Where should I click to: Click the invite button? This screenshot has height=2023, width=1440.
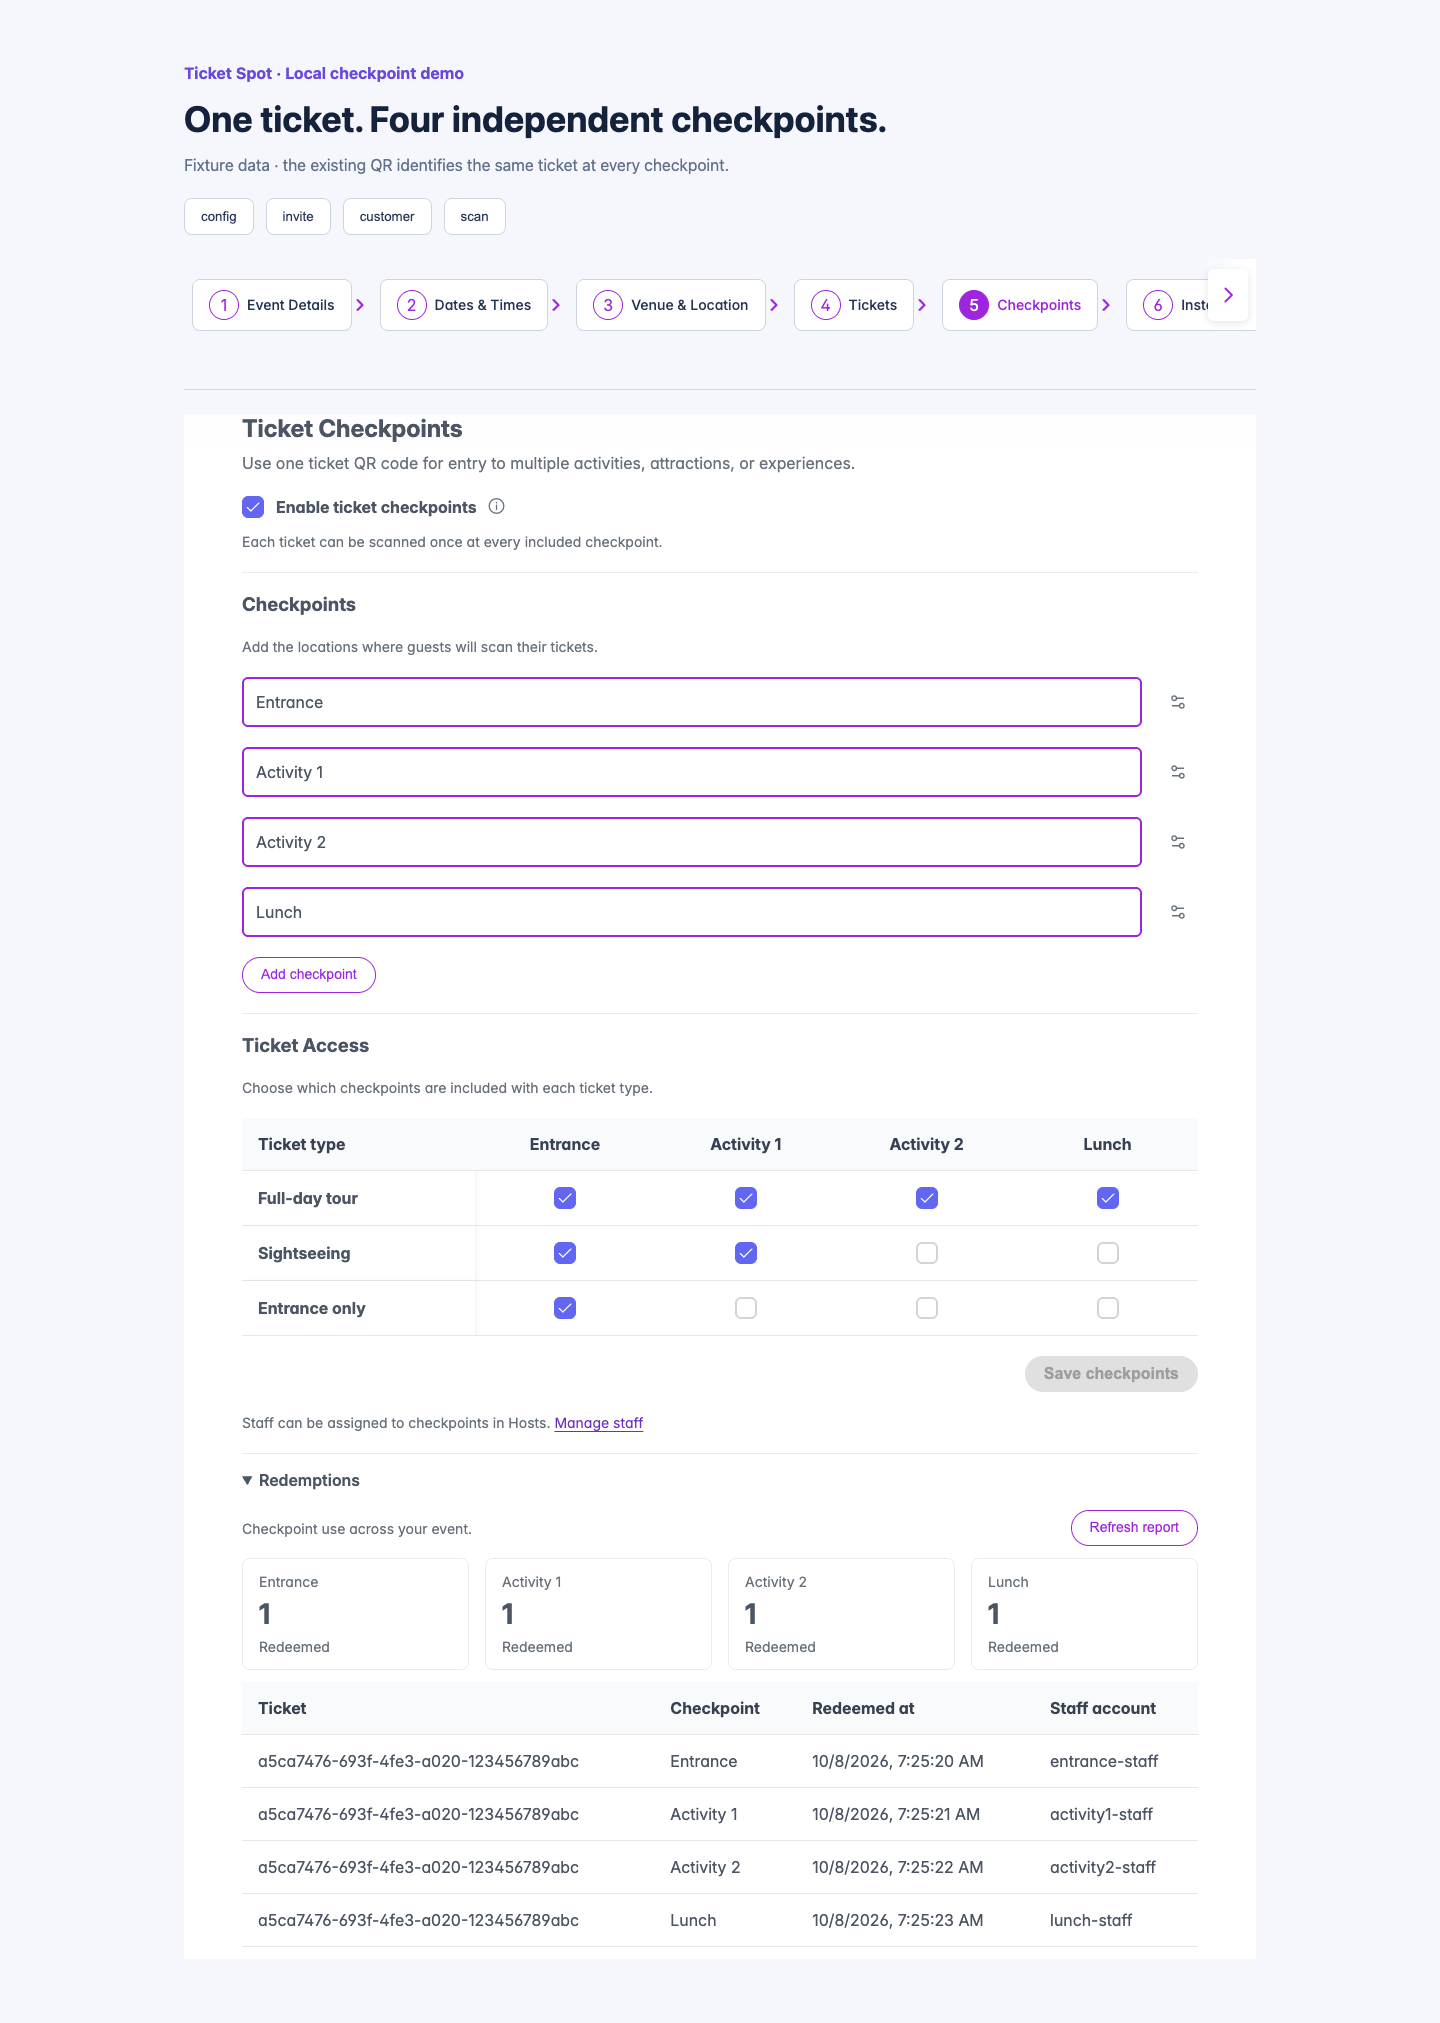tap(298, 216)
